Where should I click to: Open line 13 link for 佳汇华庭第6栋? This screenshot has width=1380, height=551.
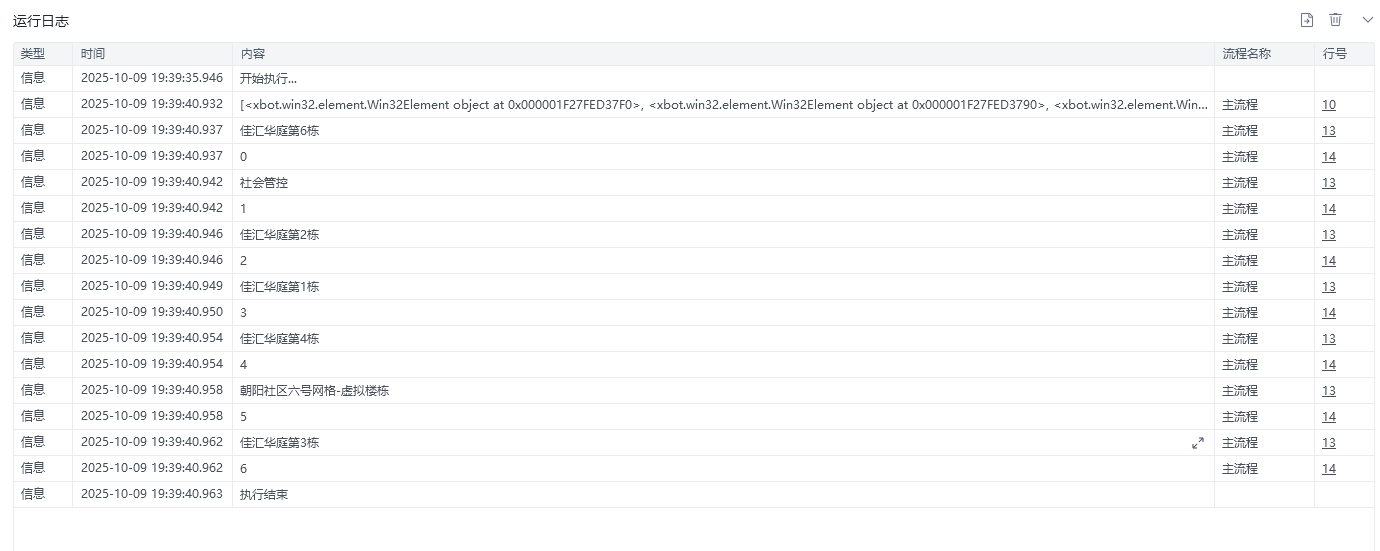(x=1329, y=131)
